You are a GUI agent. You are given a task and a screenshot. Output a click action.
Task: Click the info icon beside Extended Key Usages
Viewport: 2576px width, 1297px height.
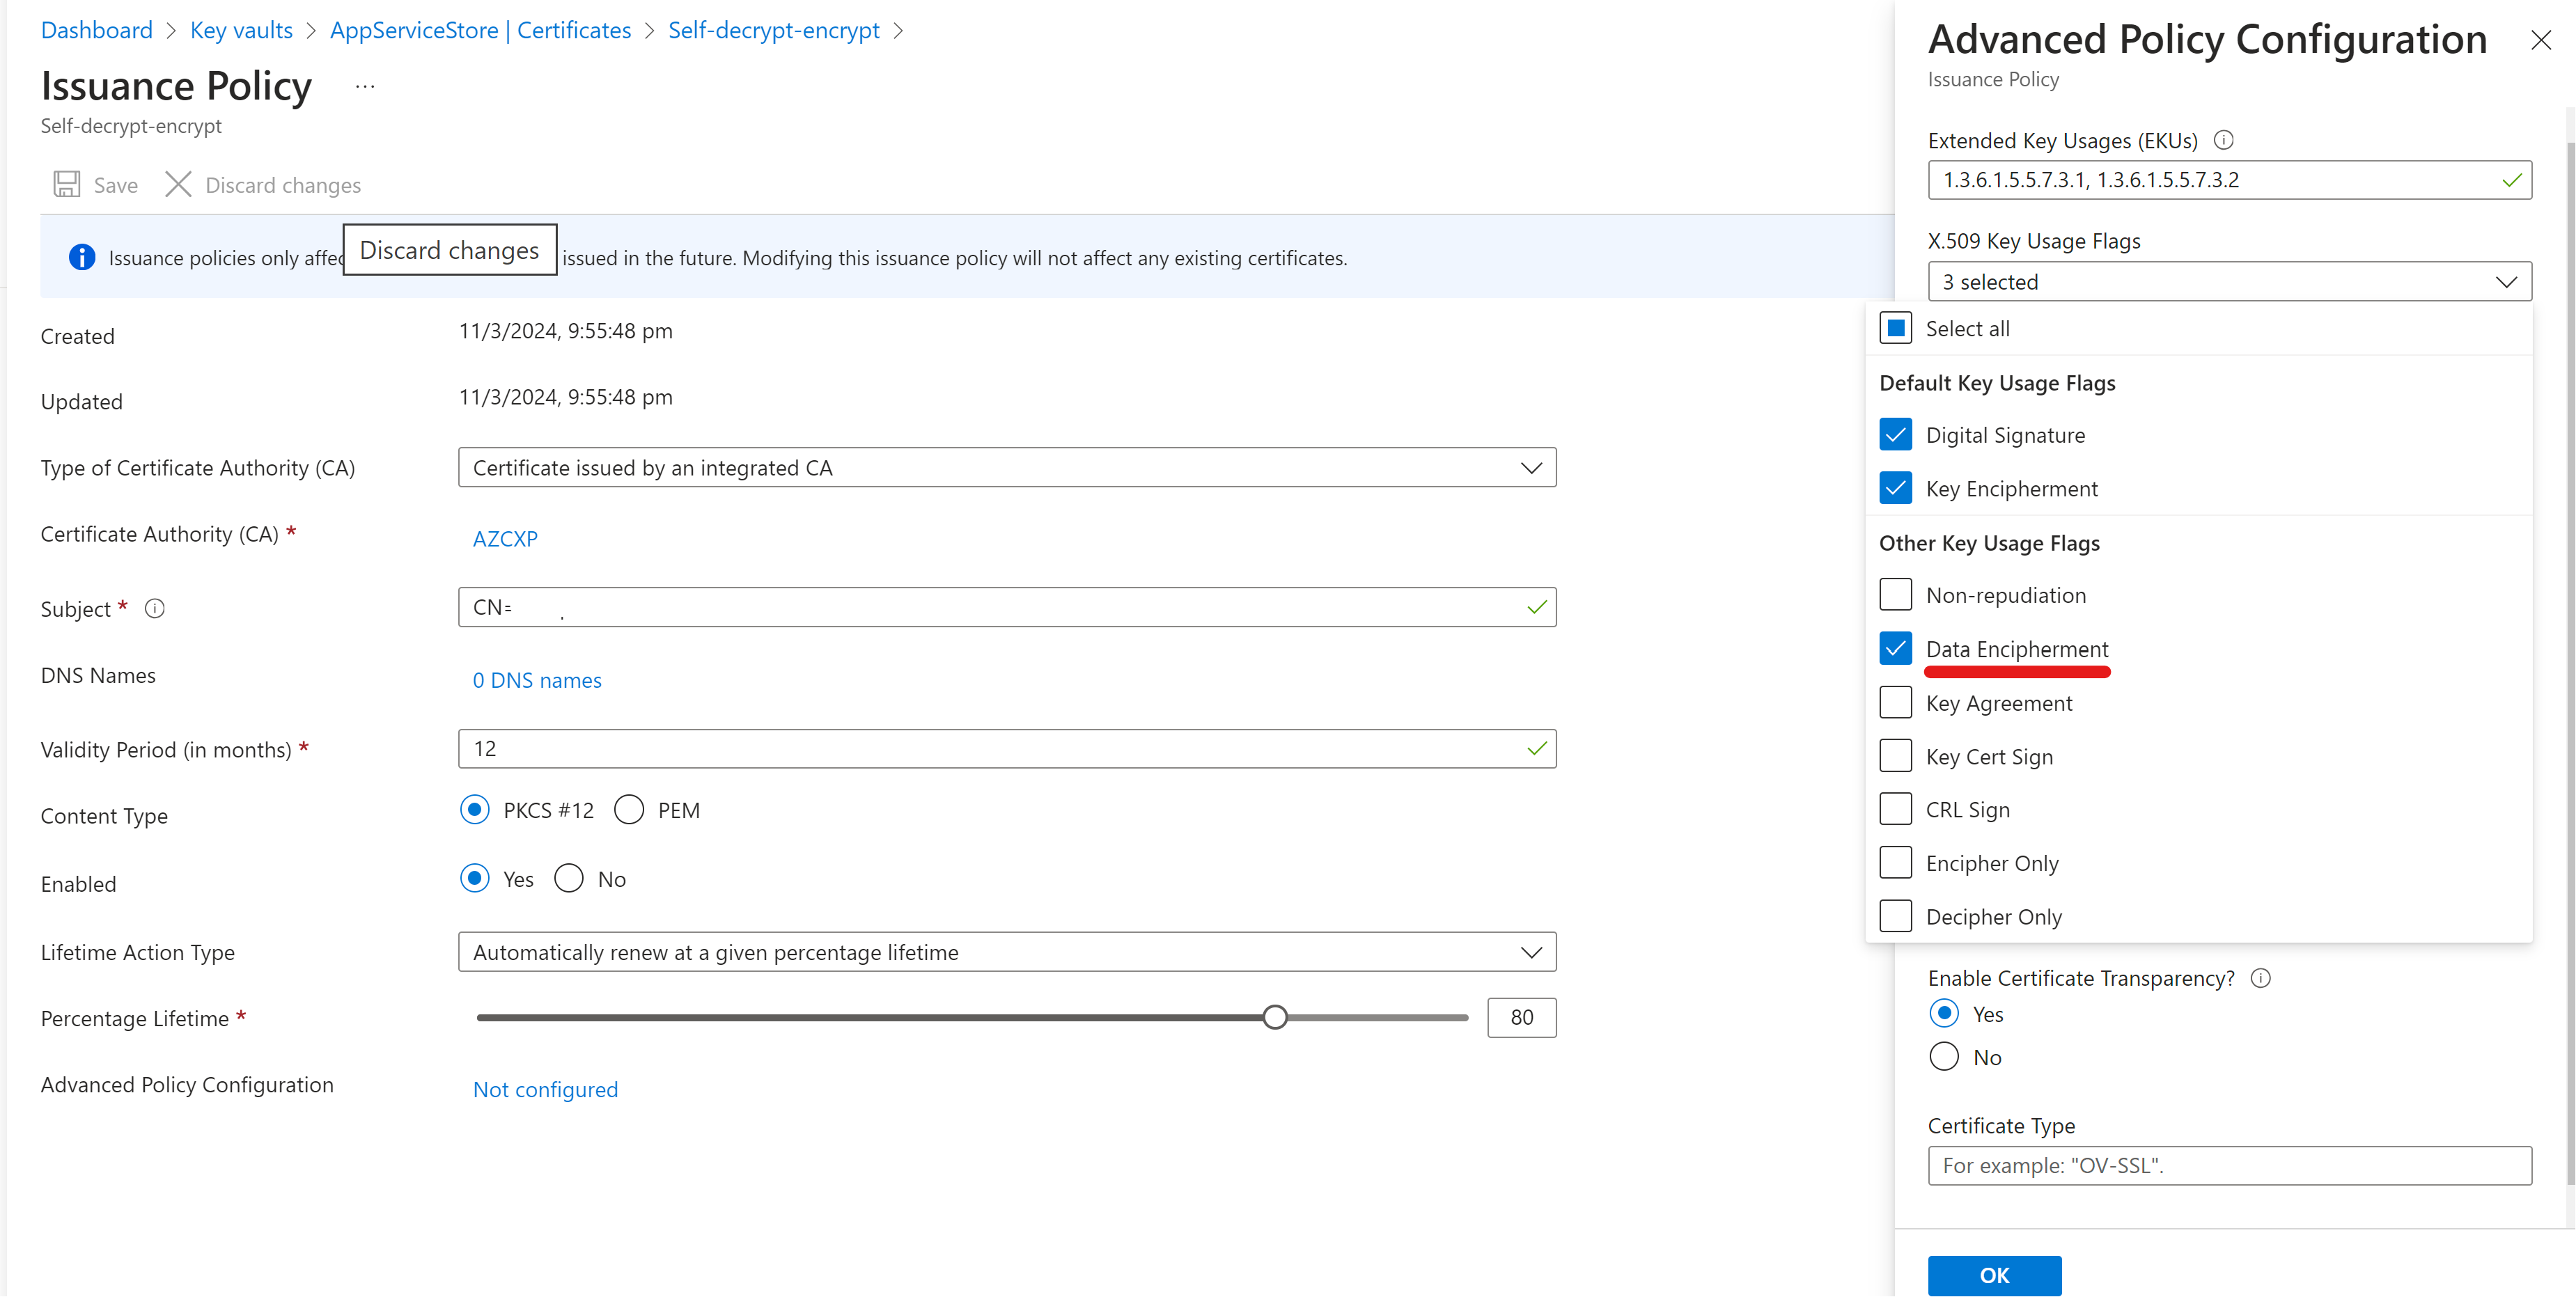(x=2224, y=140)
